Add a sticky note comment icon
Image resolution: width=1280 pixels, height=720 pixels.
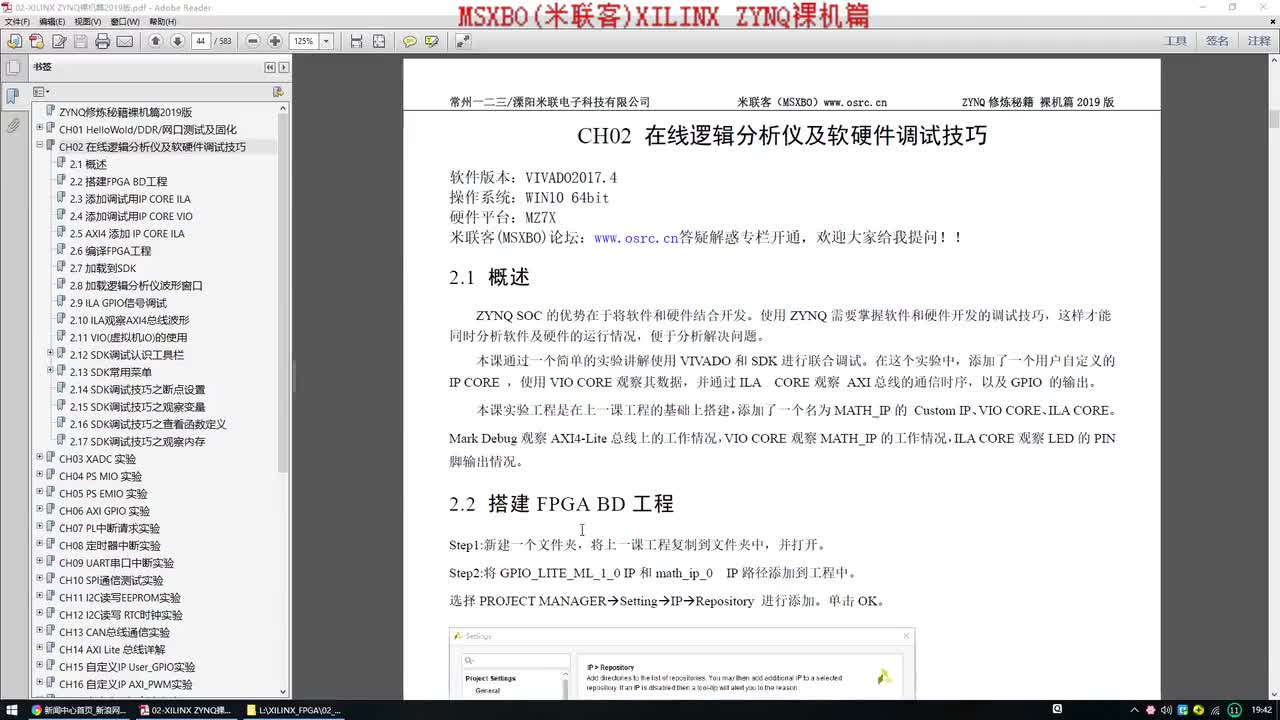click(x=409, y=41)
